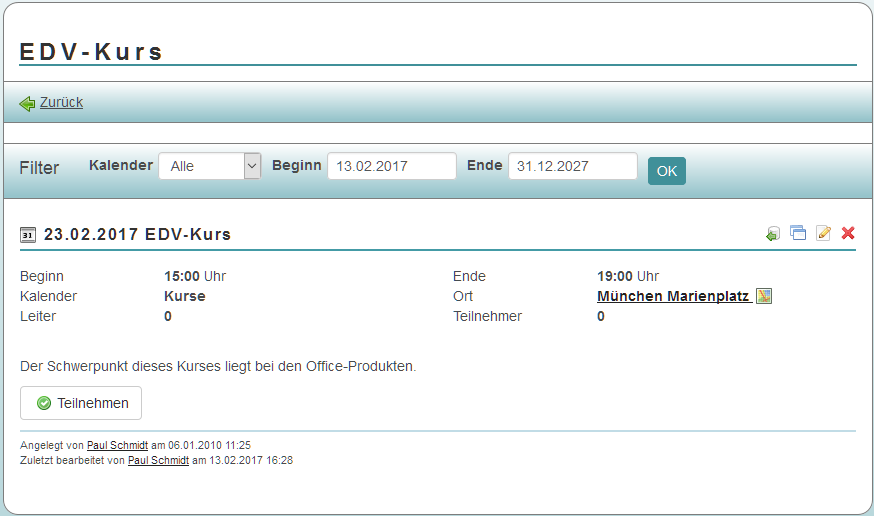Image resolution: width=874 pixels, height=516 pixels.
Task: Click the course description about Office-Produkten
Action: (217, 366)
